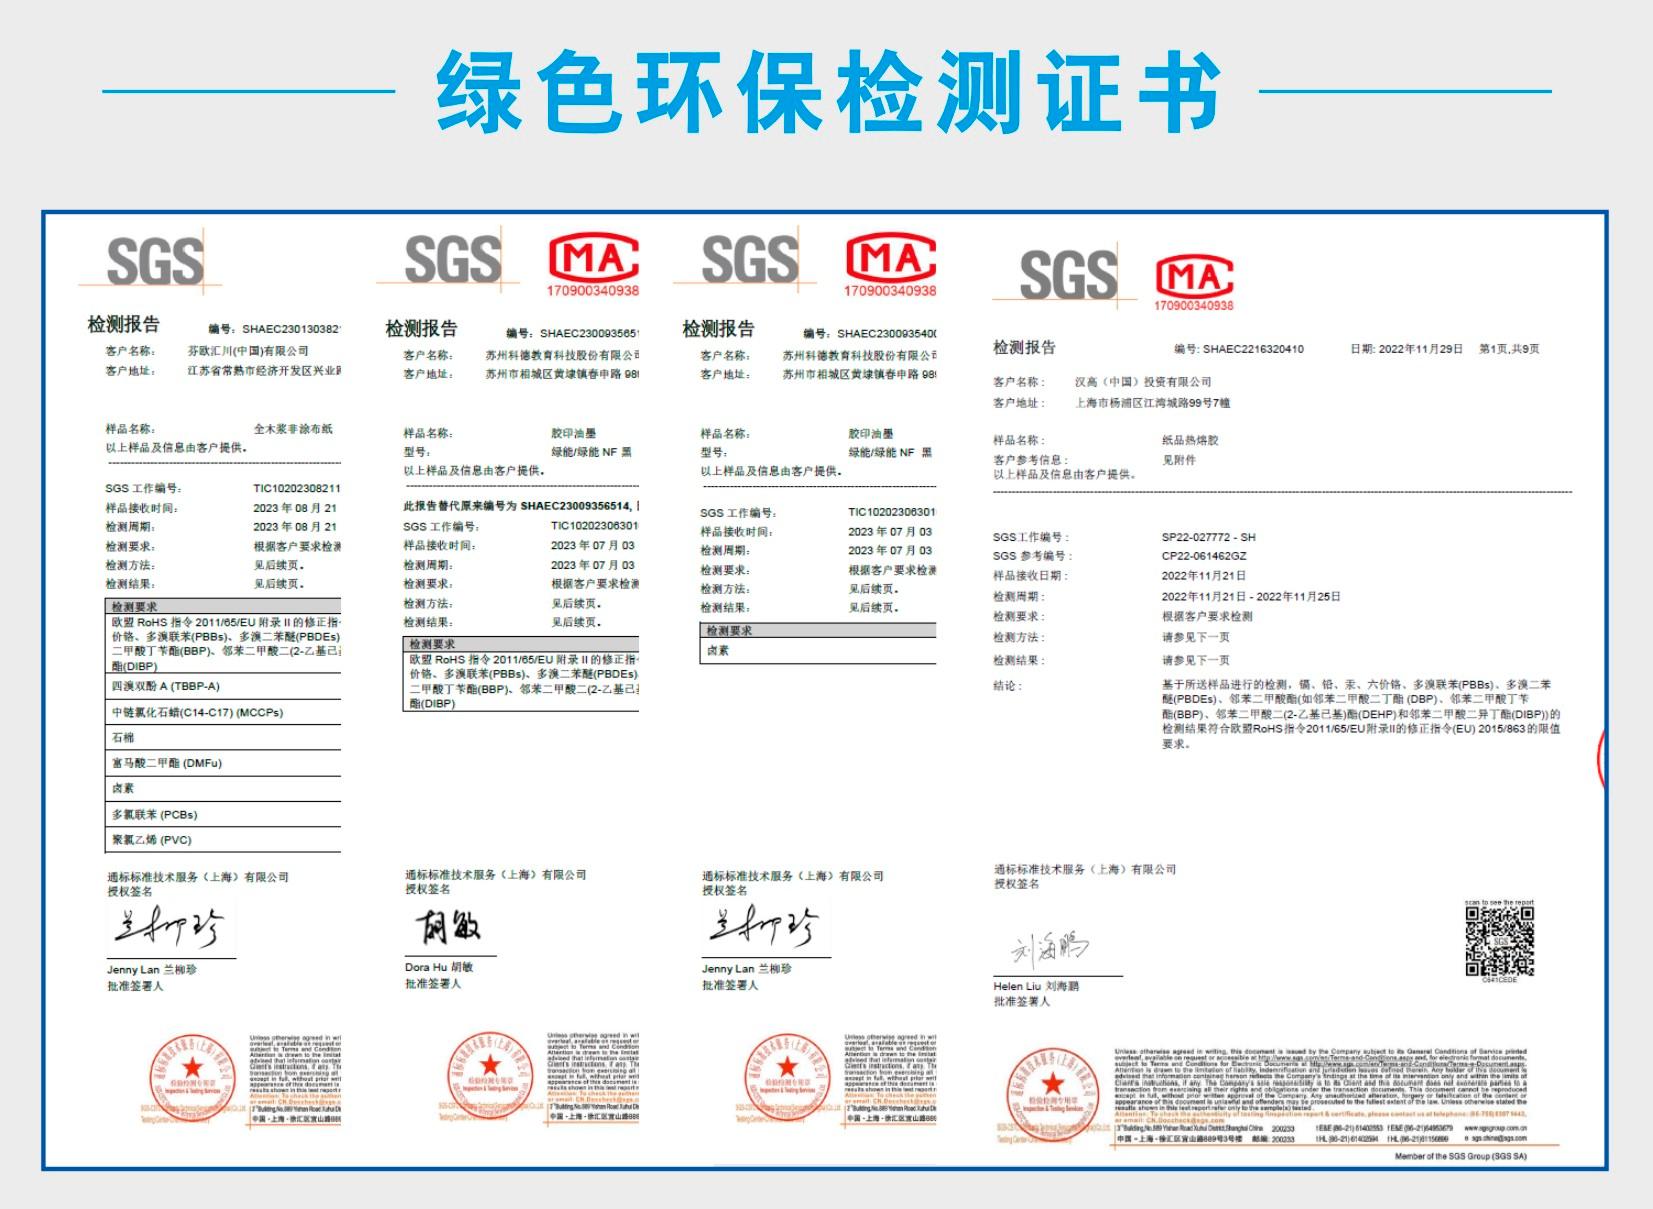The width and height of the screenshot is (1653, 1209).
Task: Click the CMA logo on the rightmost report
Action: click(1194, 280)
